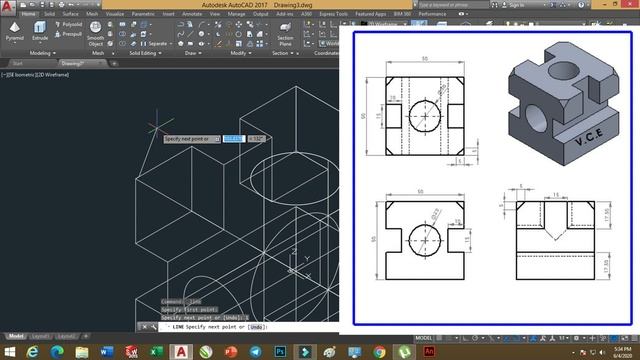Open Excel from the taskbar
This screenshot has height=360, width=640.
[156, 351]
